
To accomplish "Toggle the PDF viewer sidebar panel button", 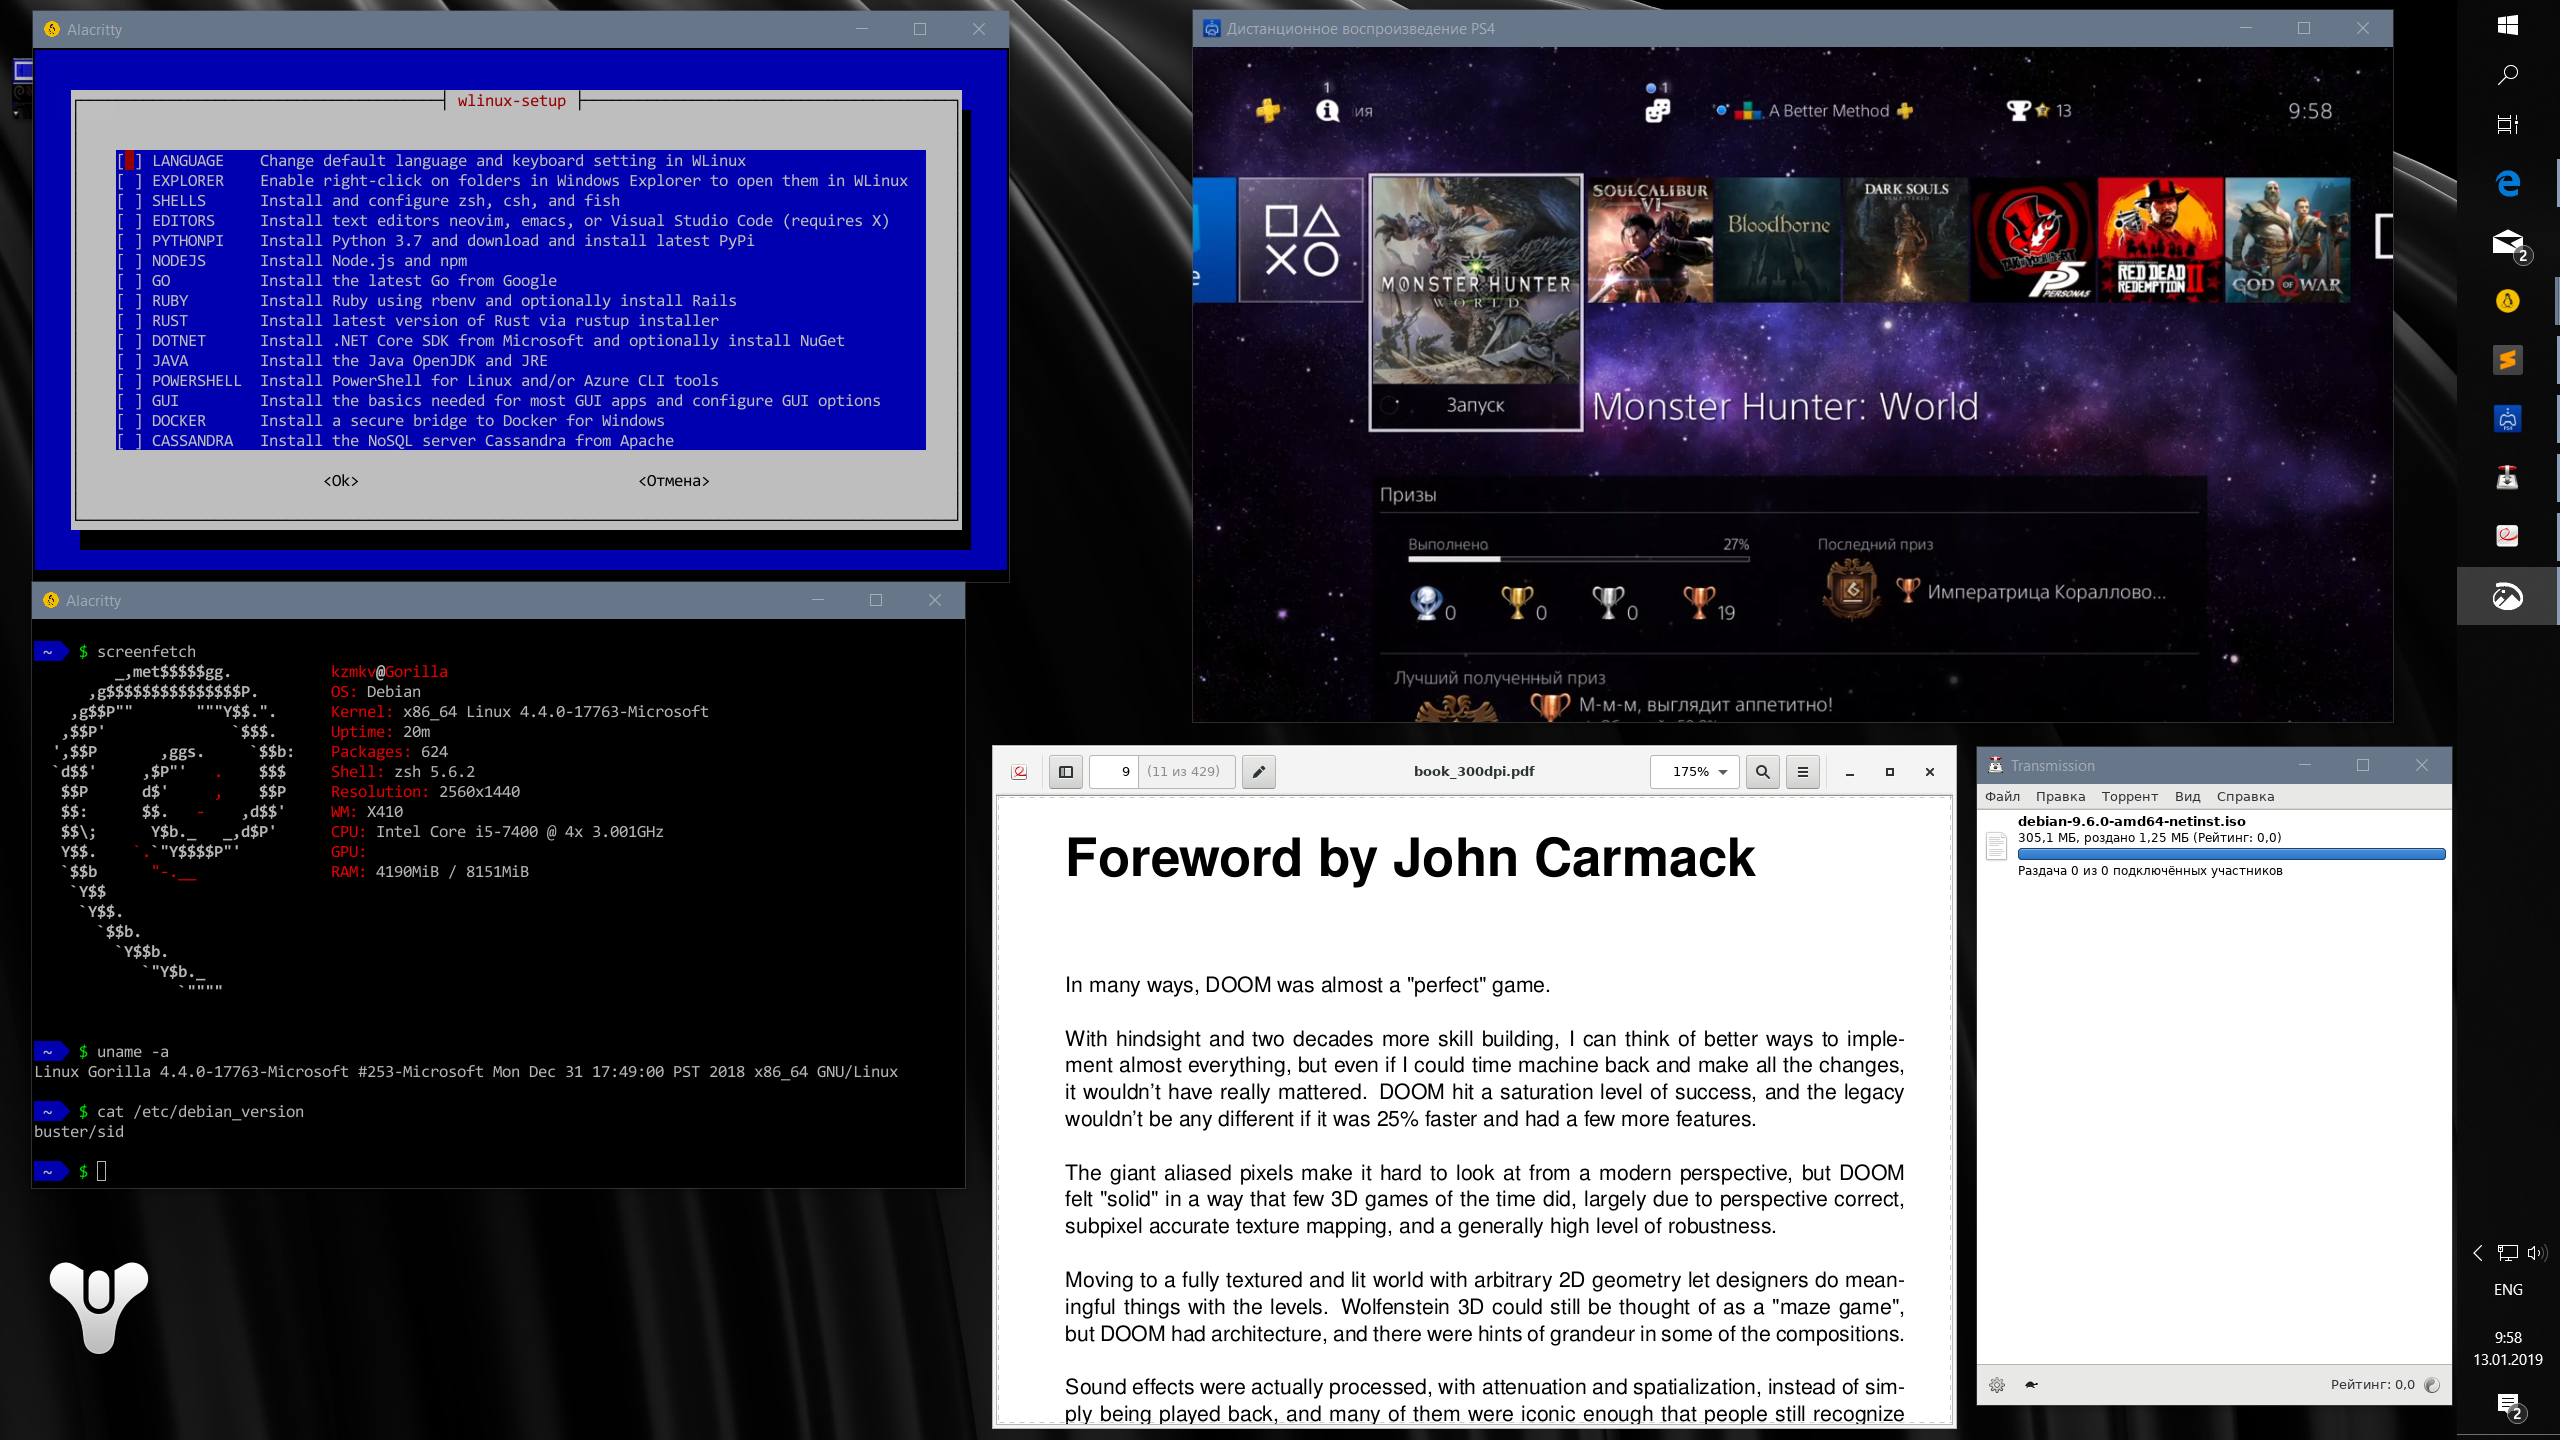I will click(x=1066, y=772).
